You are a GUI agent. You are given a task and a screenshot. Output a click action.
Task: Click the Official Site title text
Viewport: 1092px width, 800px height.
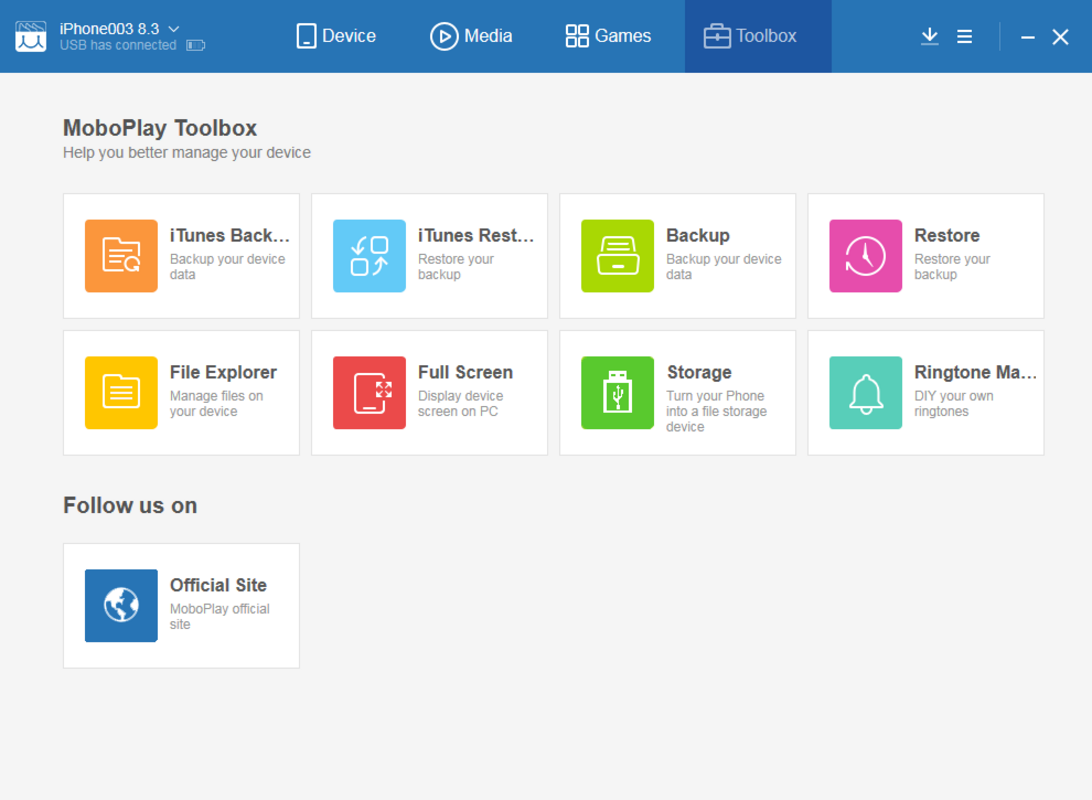(218, 585)
